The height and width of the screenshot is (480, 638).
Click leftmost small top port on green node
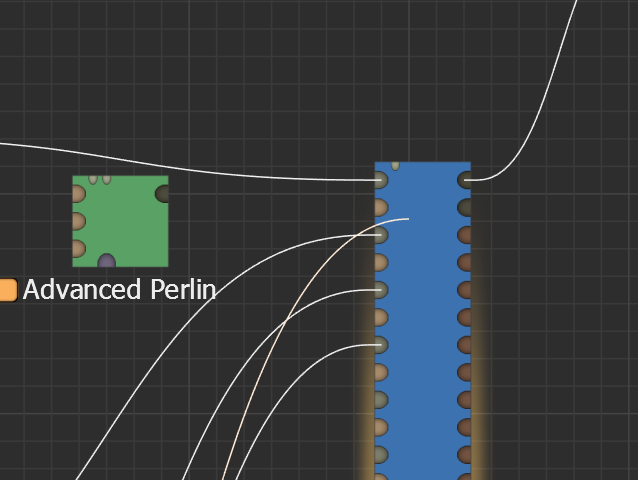(x=93, y=179)
